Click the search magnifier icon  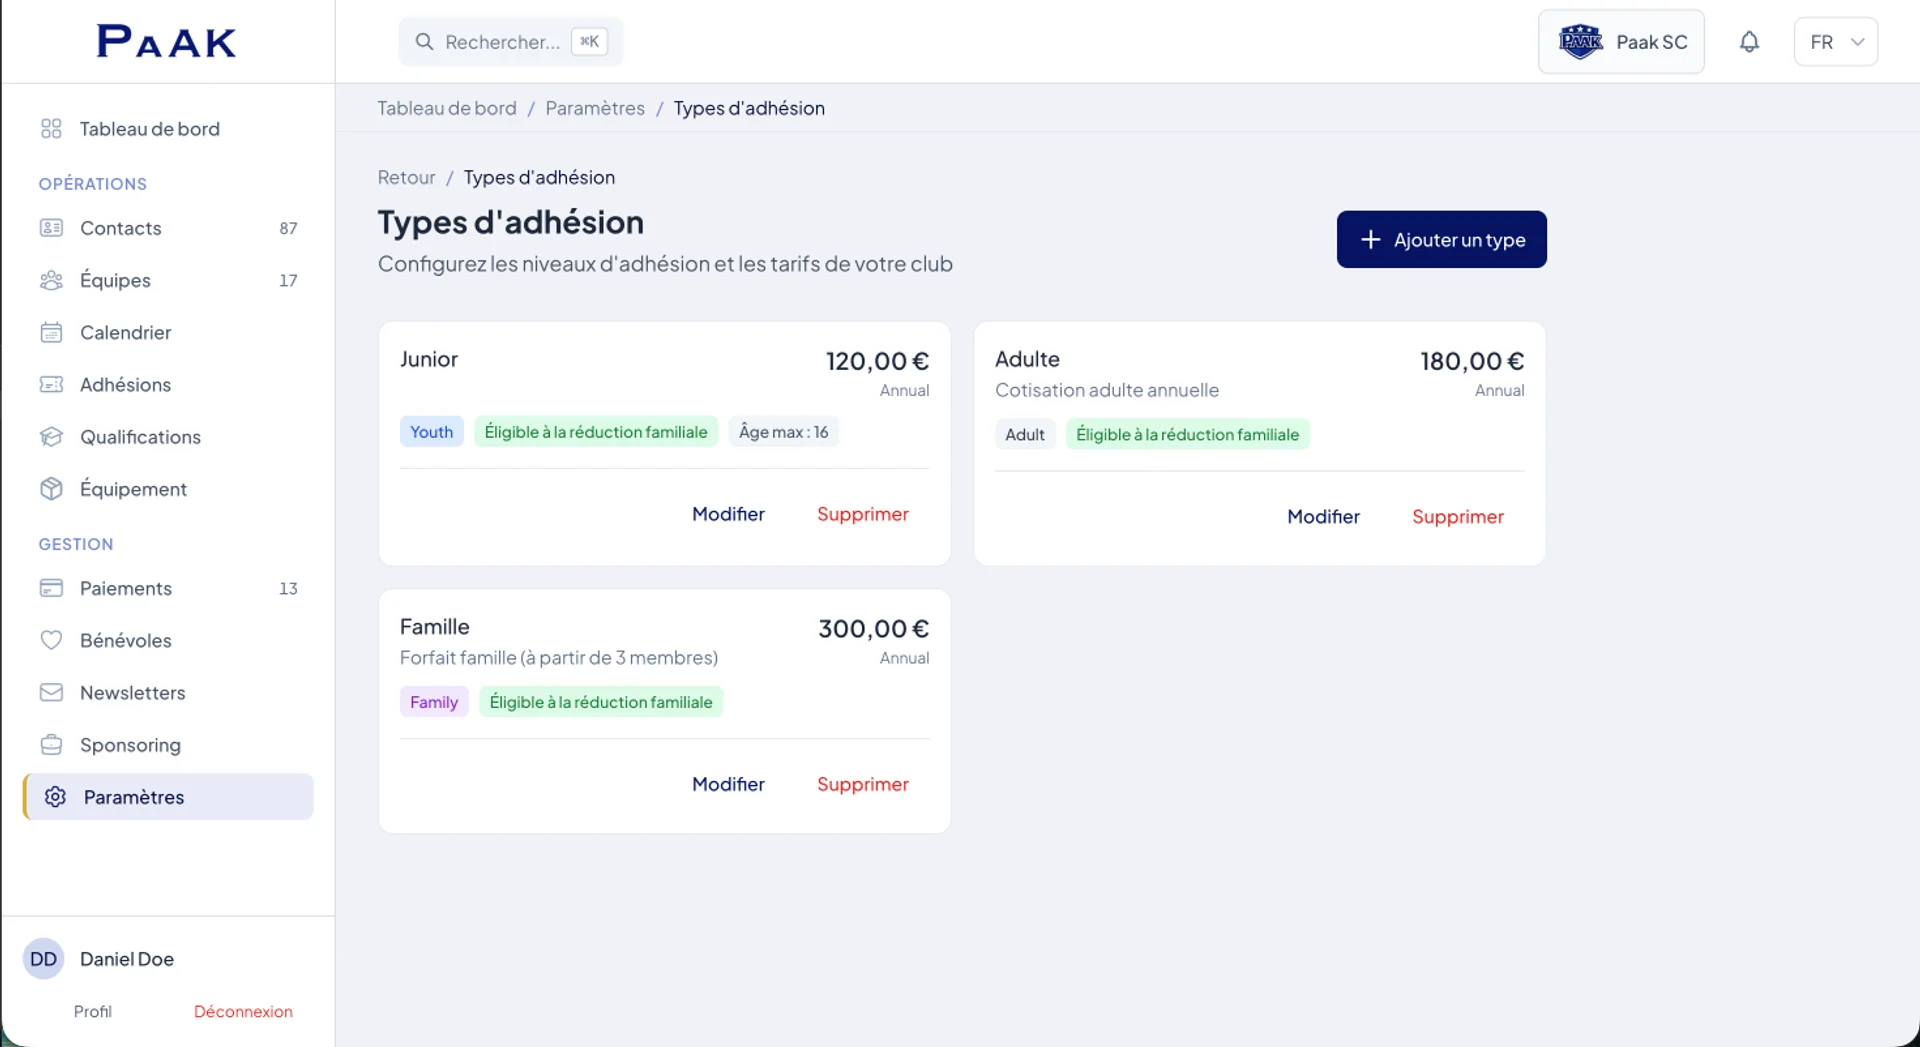424,41
